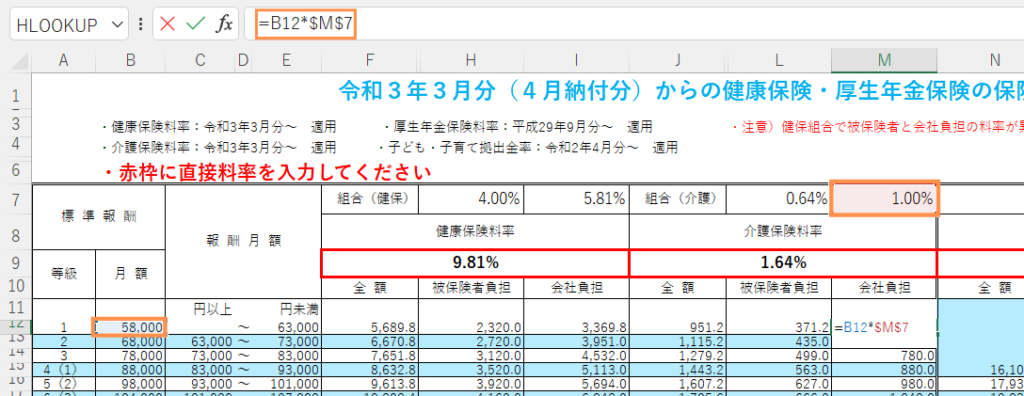
Task: Click cell M7 showing 1.00%
Action: tap(884, 199)
